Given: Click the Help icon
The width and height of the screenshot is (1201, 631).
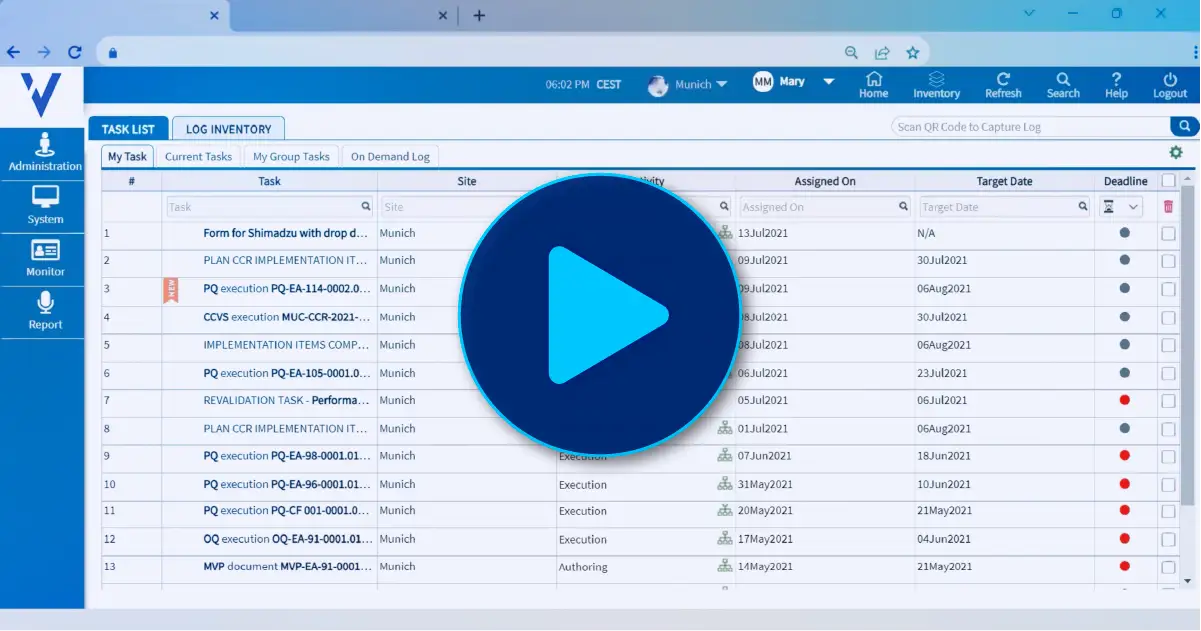Looking at the screenshot, I should pos(1116,84).
